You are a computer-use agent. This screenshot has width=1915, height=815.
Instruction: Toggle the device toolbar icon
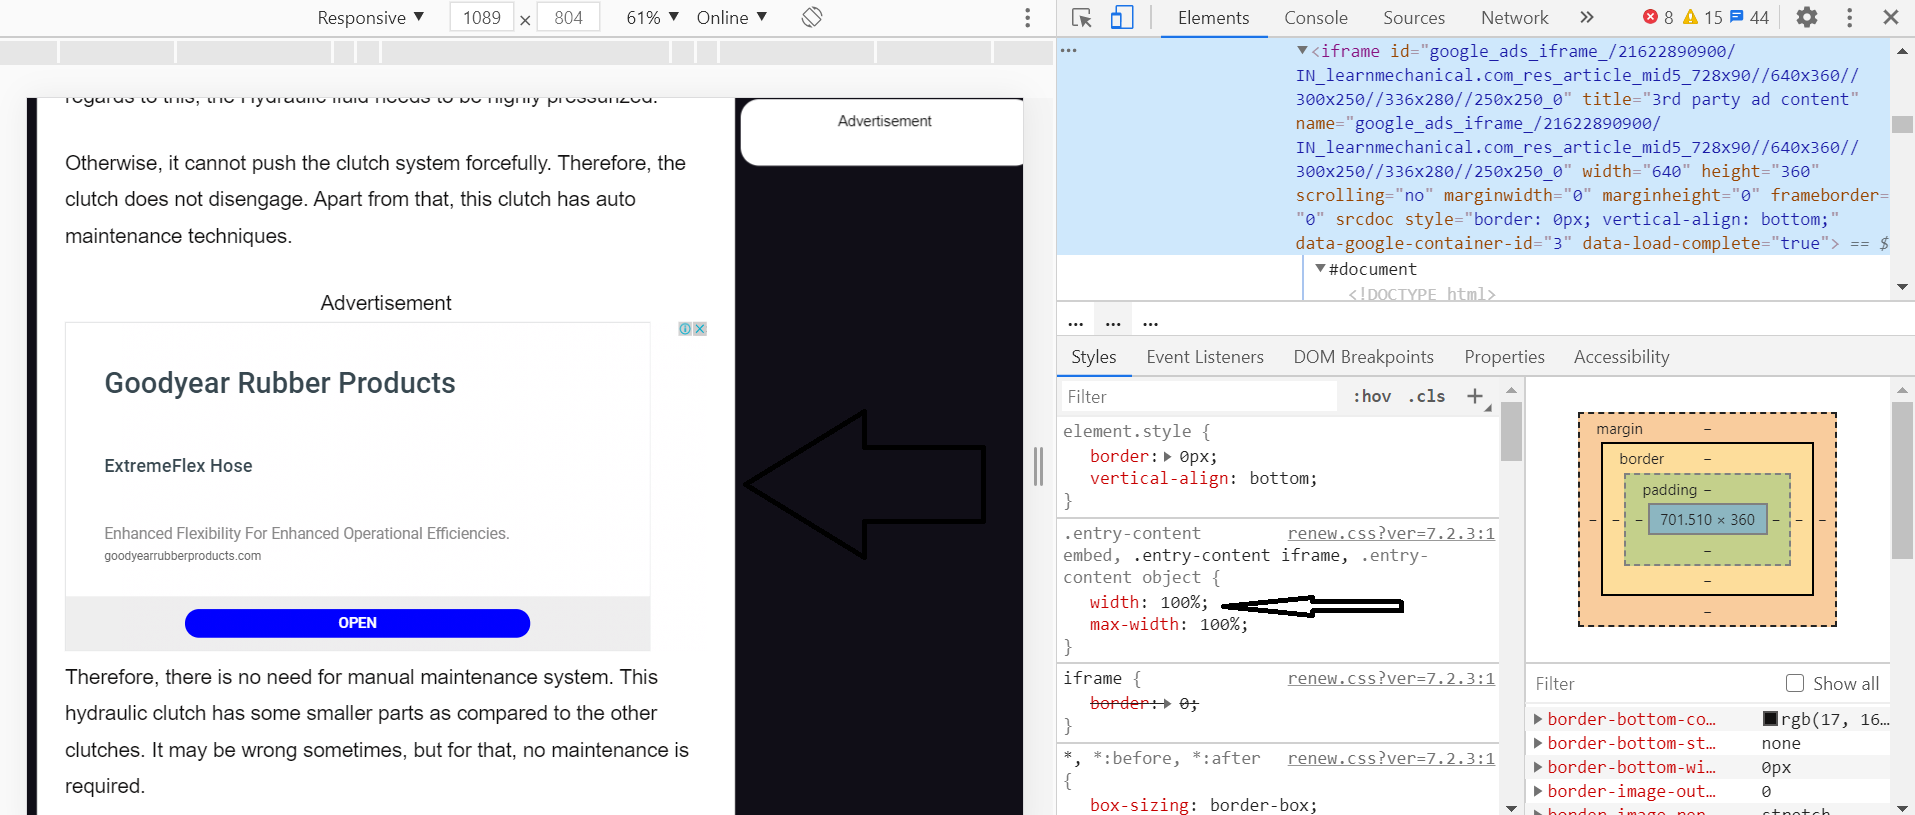coord(1122,18)
